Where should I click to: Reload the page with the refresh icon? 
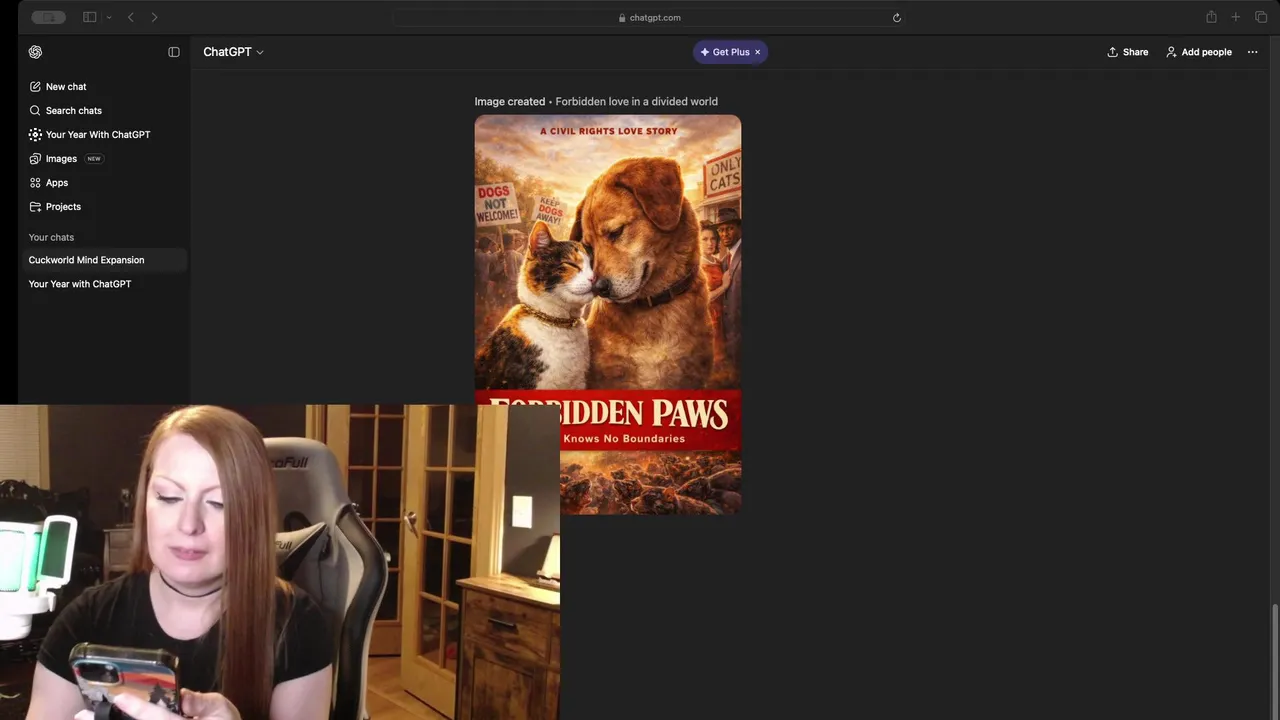pos(897,17)
